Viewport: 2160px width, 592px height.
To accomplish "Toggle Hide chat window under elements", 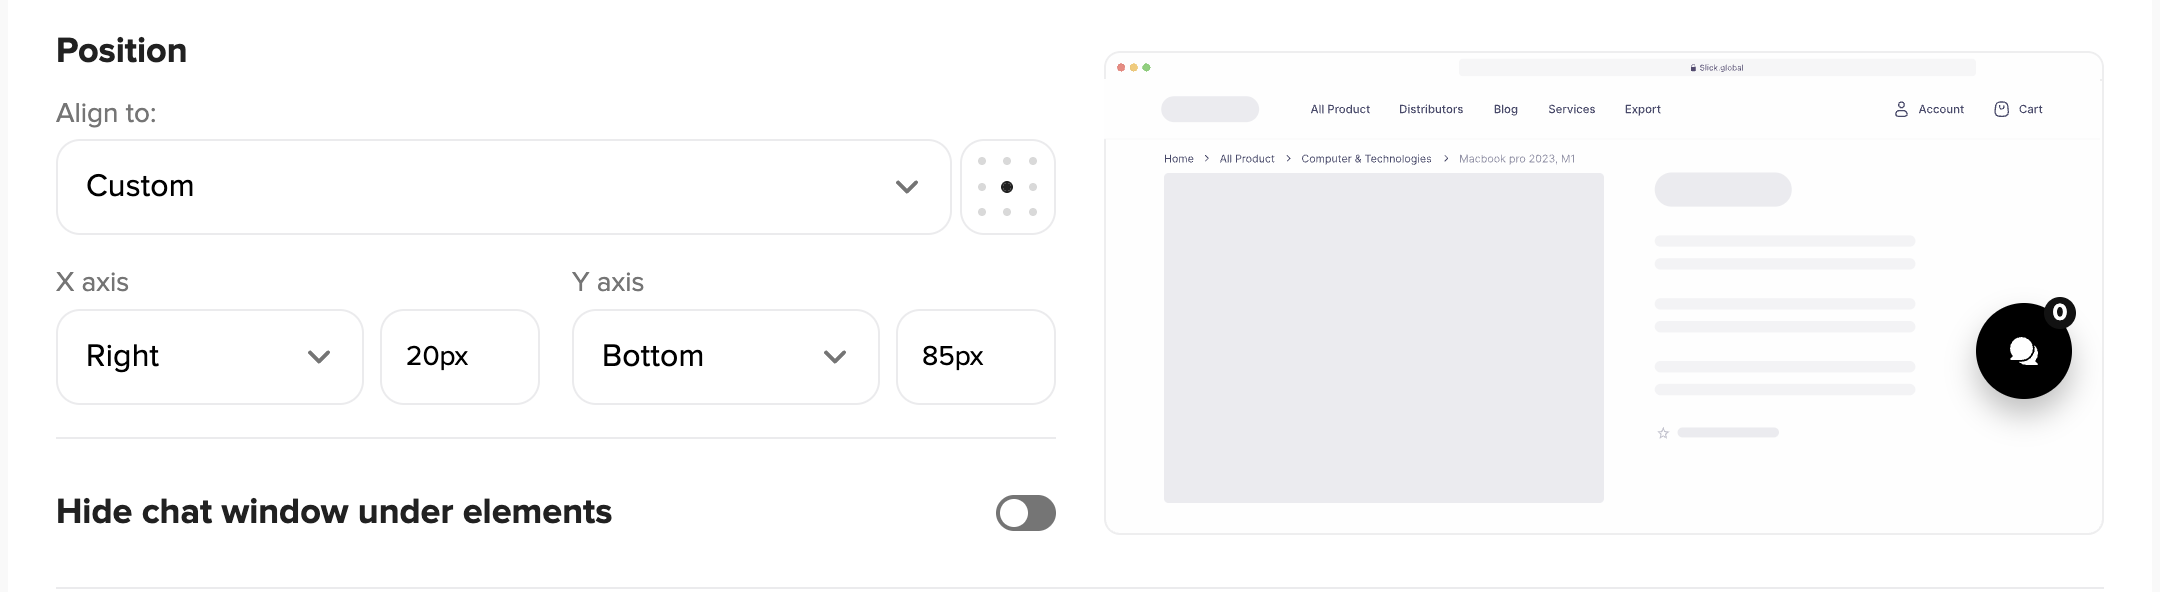I will pyautogui.click(x=1025, y=513).
